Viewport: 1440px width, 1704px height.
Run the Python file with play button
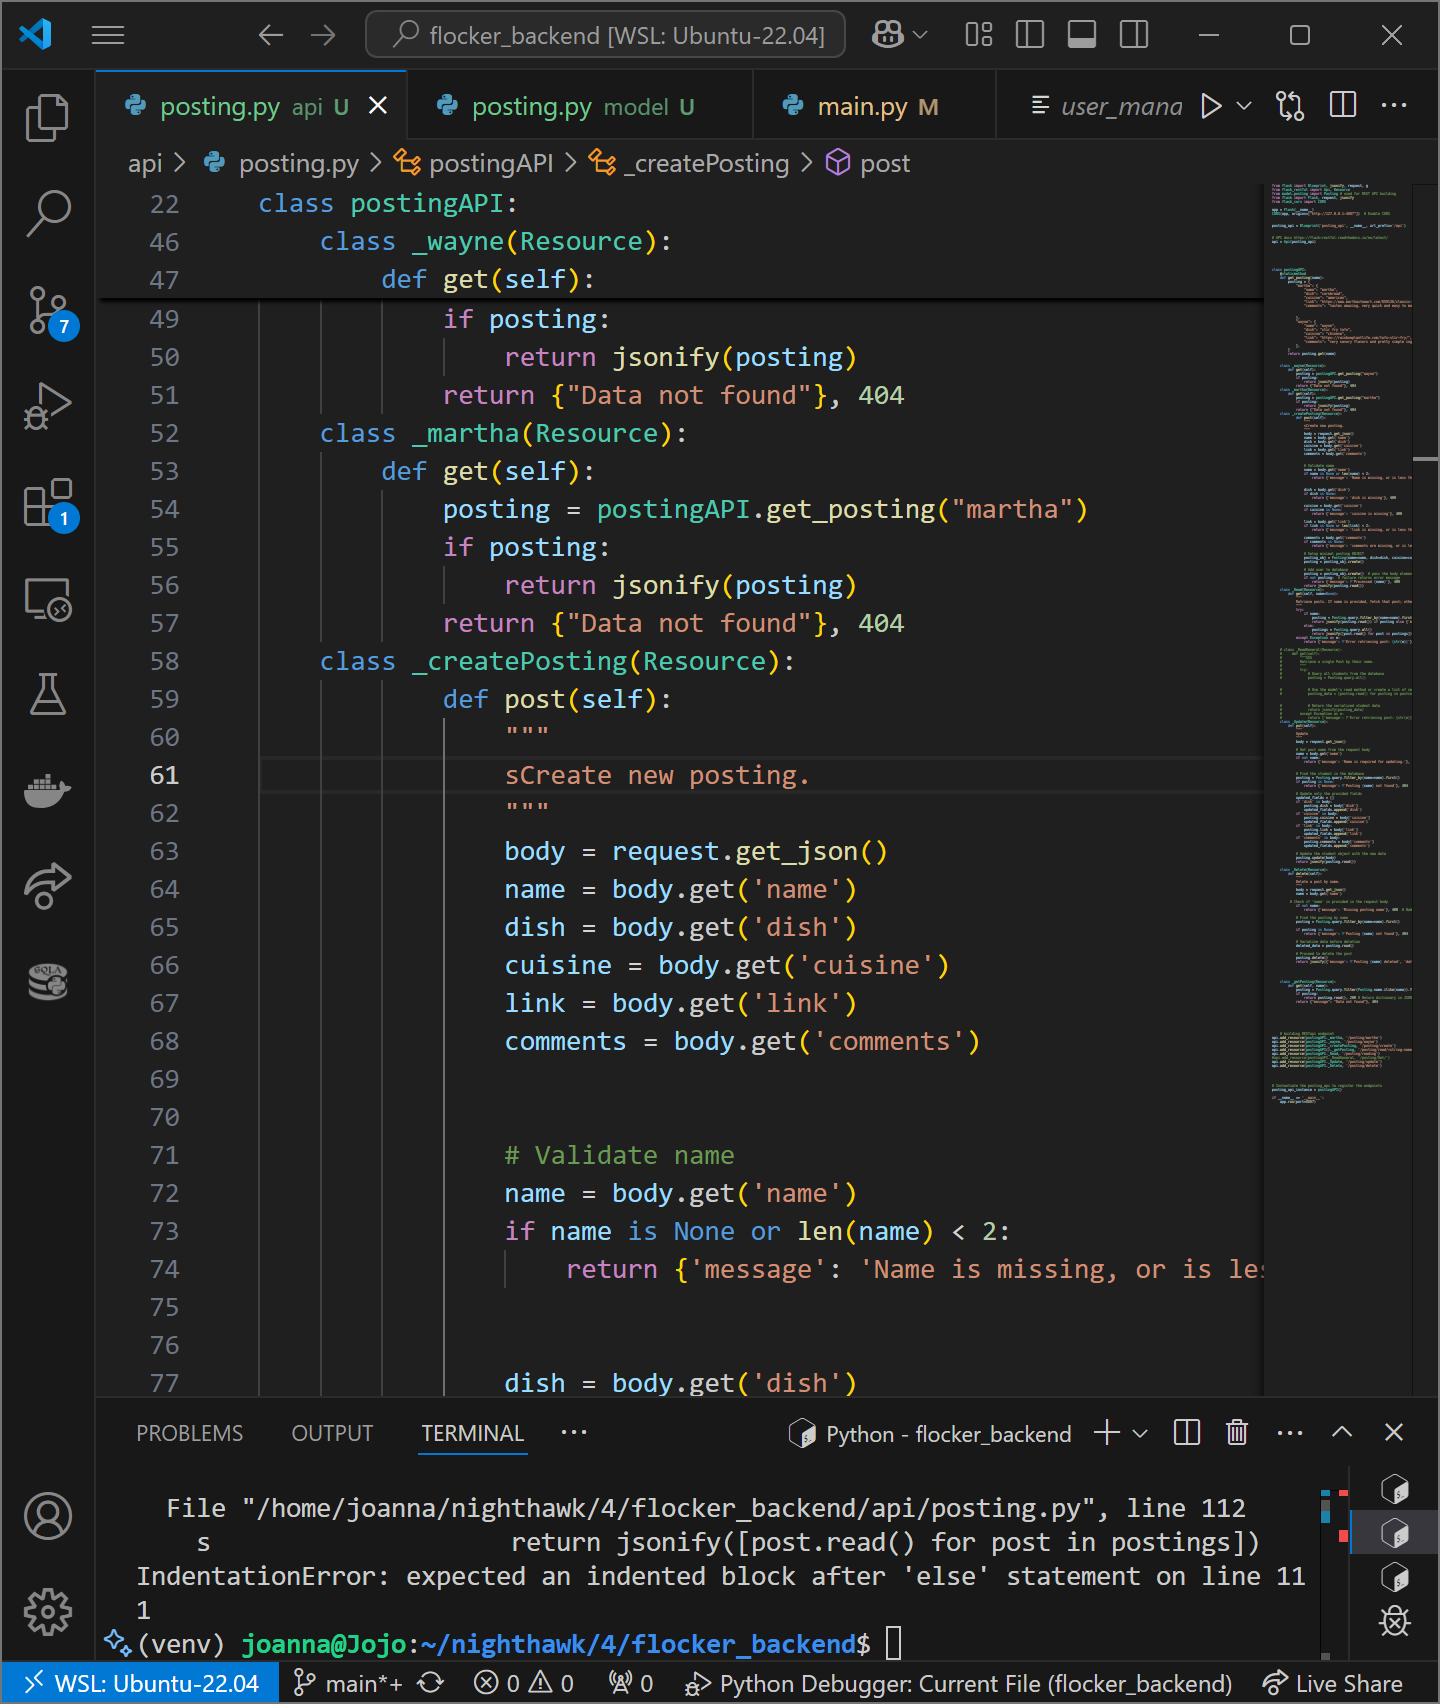coord(1211,105)
